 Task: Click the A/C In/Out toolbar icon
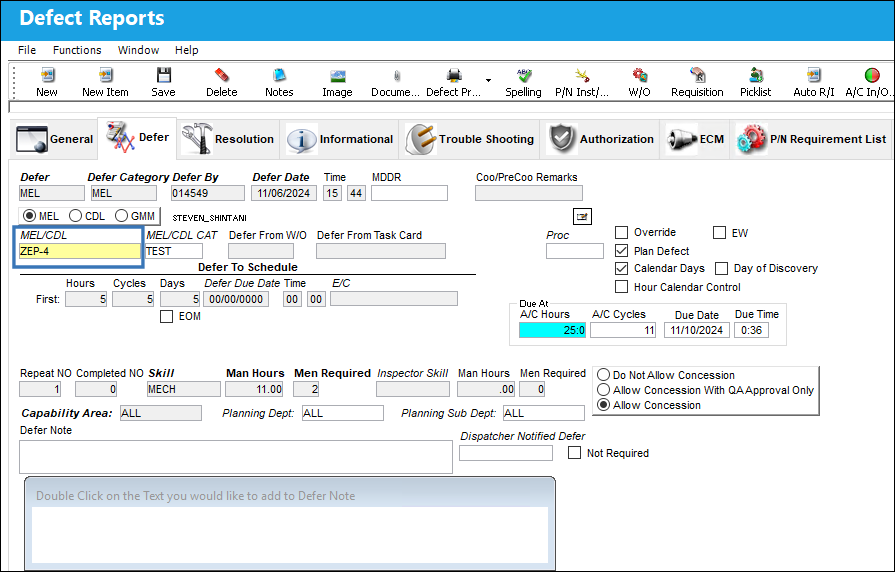[x=872, y=75]
